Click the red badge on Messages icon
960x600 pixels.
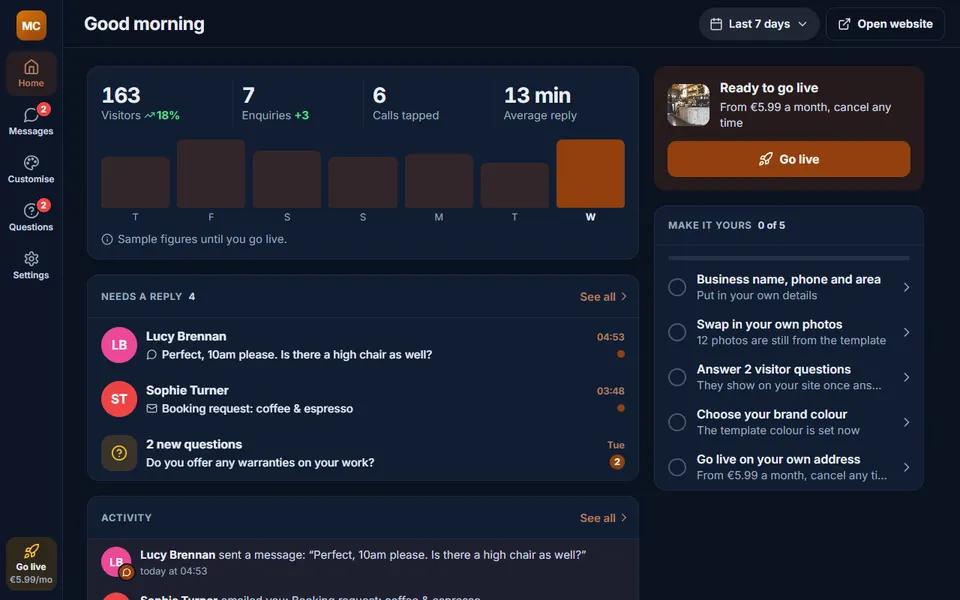coord(43,110)
